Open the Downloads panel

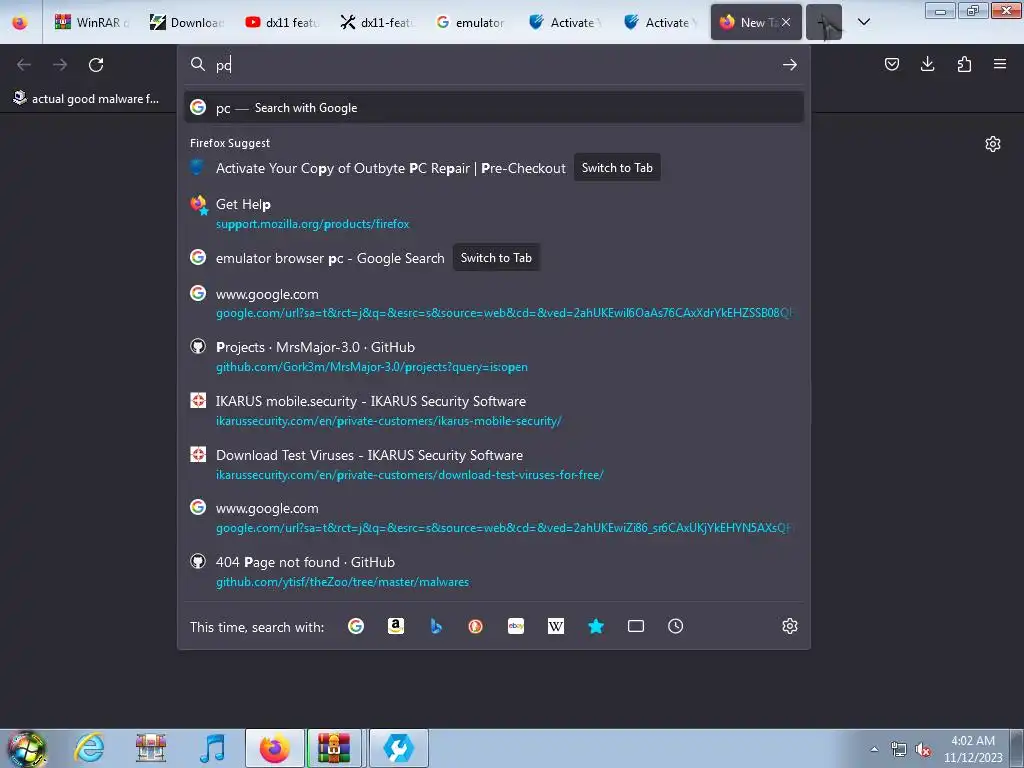pyautogui.click(x=927, y=64)
